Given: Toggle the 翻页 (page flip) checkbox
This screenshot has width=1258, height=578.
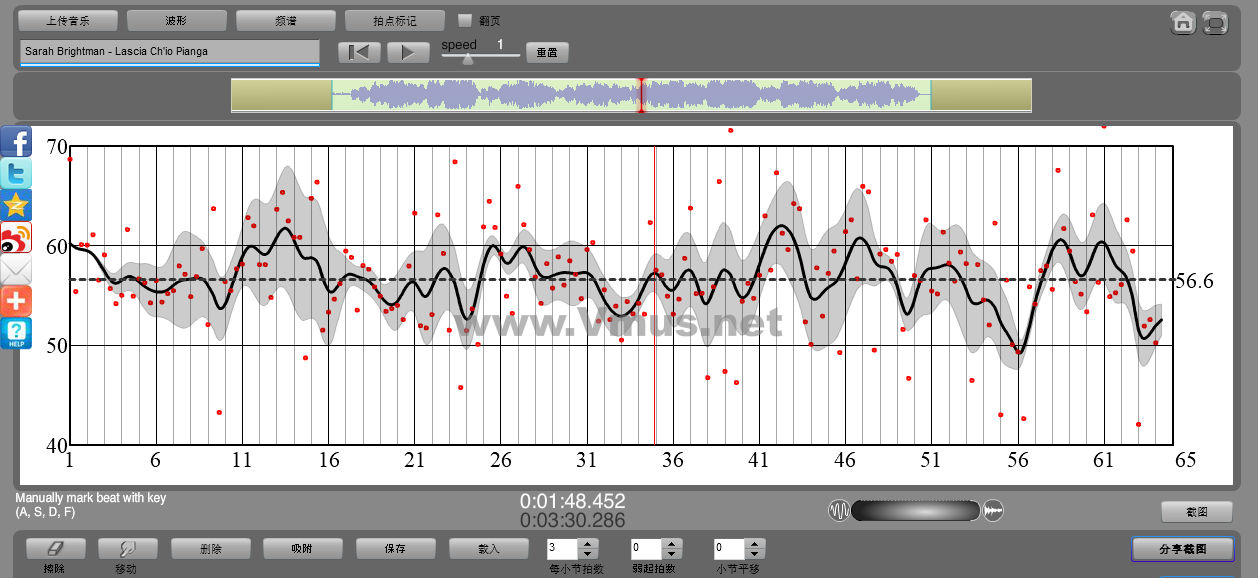Looking at the screenshot, I should pyautogui.click(x=464, y=20).
